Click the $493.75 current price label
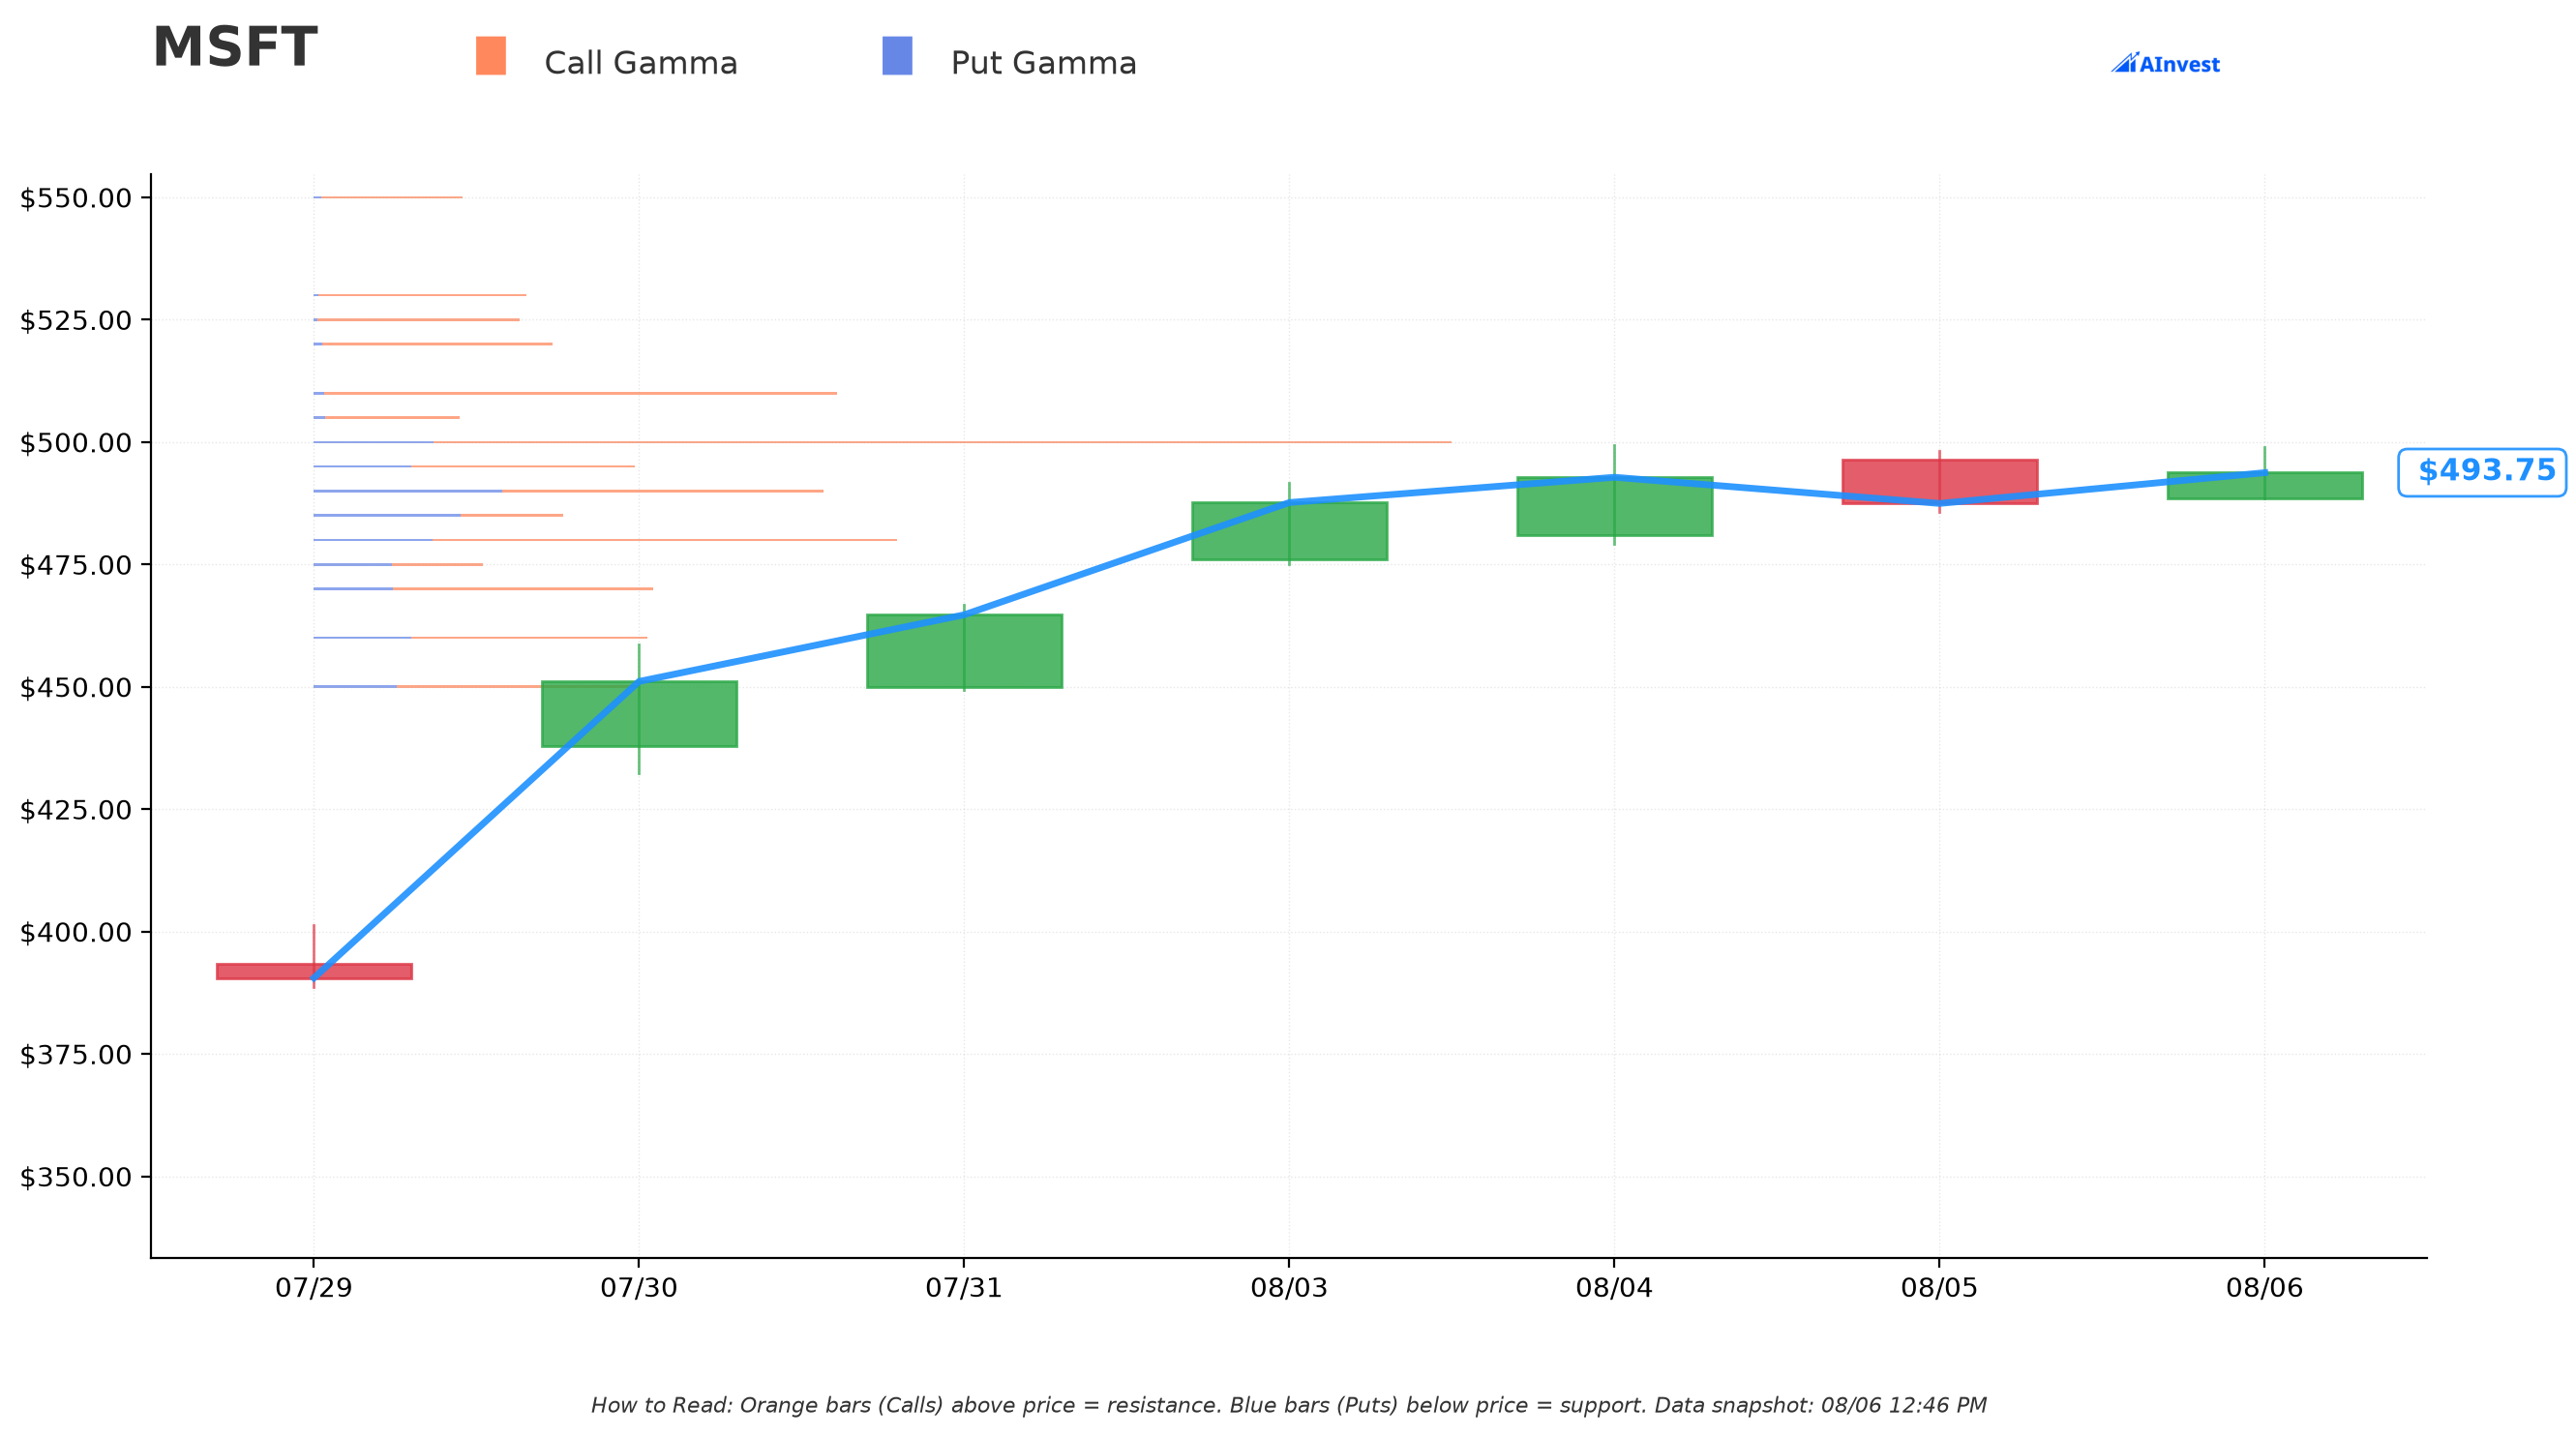2576x1437 pixels. (2482, 472)
